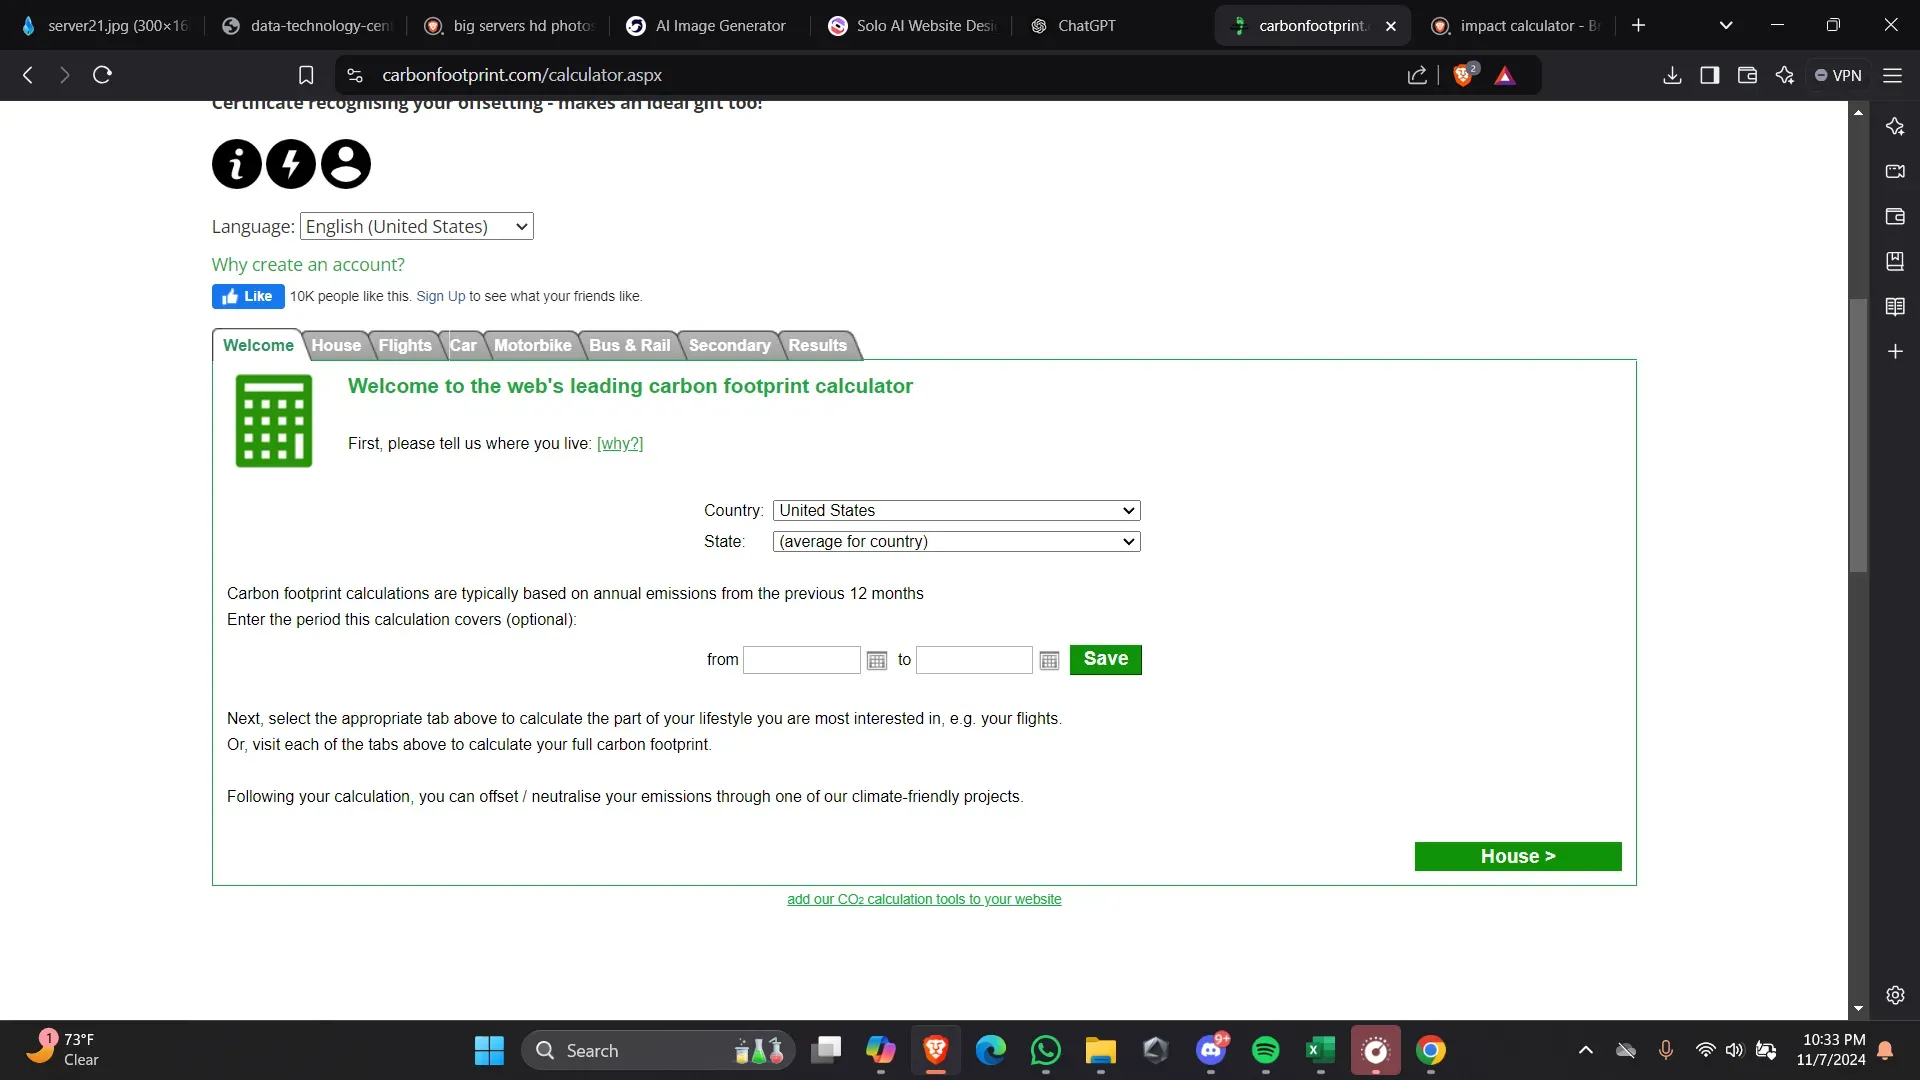This screenshot has width=1920, height=1080.
Task: Click the Facebook Sign Up link
Action: 441,296
